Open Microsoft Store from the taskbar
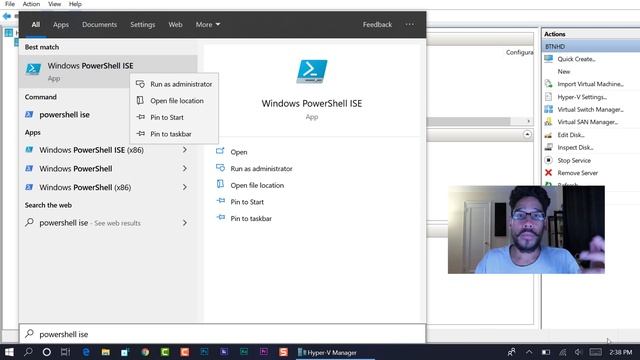 pos(125,352)
